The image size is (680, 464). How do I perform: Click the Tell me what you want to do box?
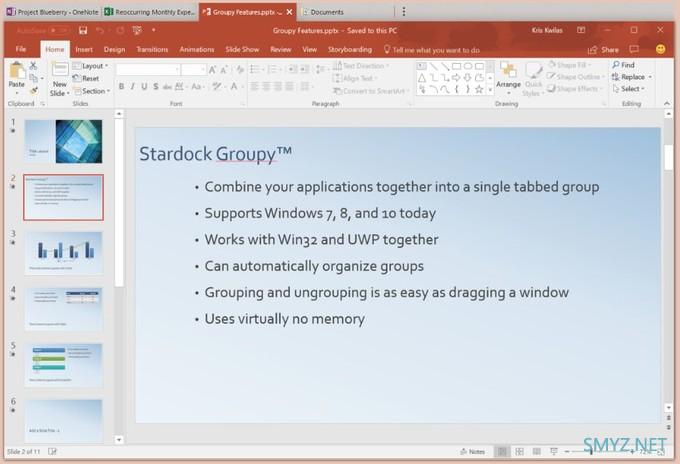432,50
